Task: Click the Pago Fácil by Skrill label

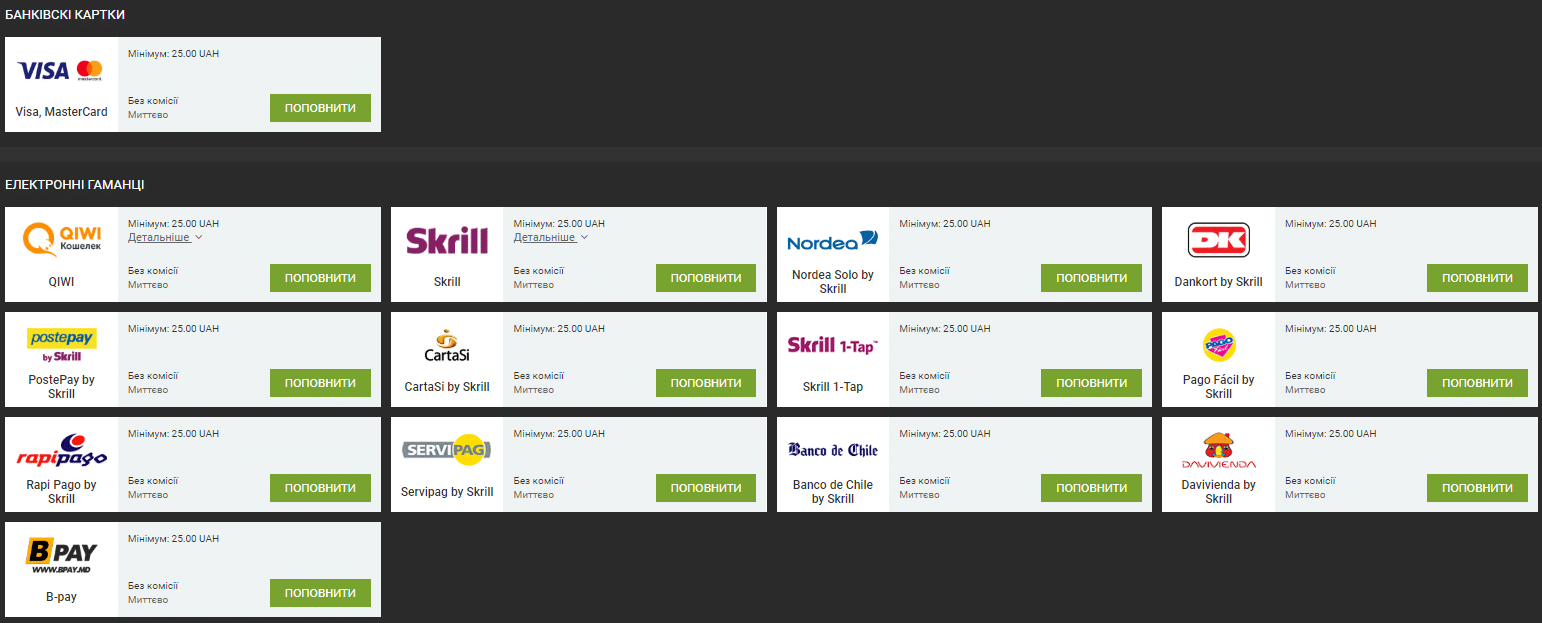Action: (1218, 387)
